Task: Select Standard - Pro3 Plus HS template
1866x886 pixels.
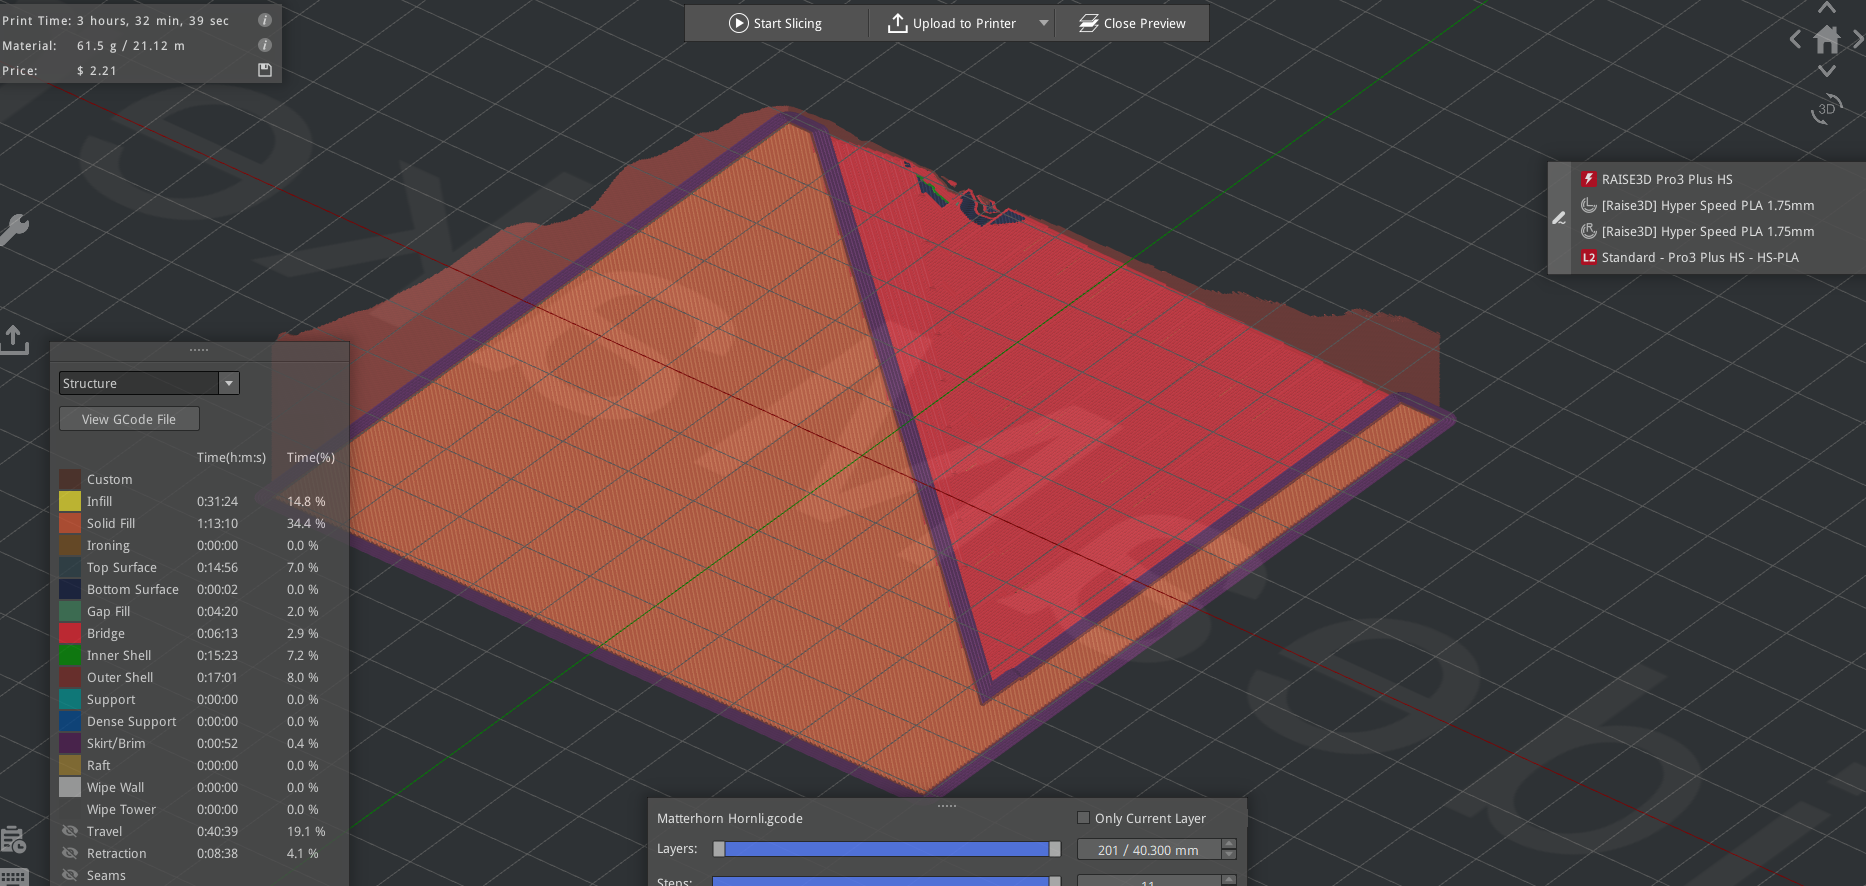Action: pos(1699,257)
